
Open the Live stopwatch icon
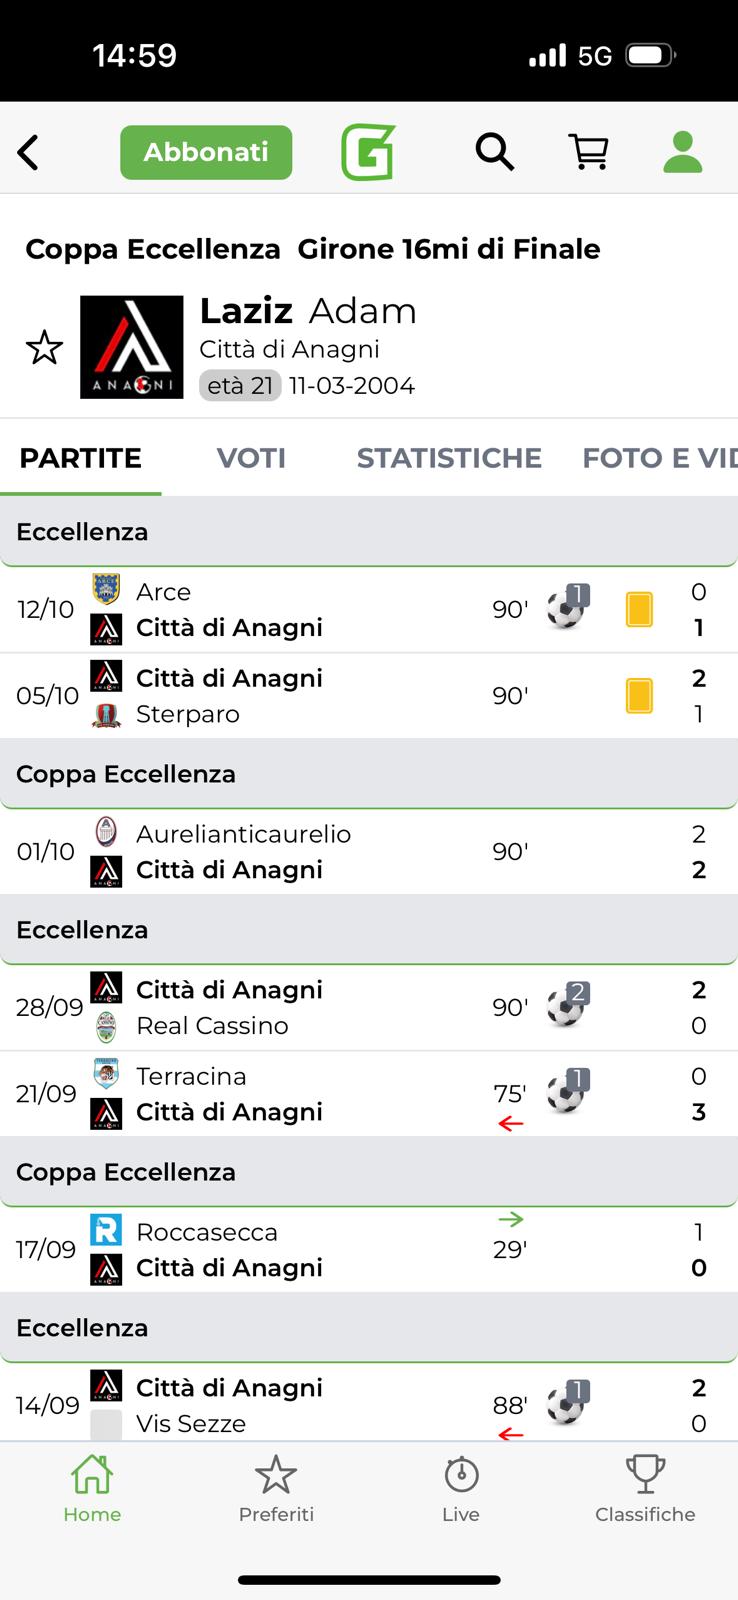click(x=461, y=1487)
